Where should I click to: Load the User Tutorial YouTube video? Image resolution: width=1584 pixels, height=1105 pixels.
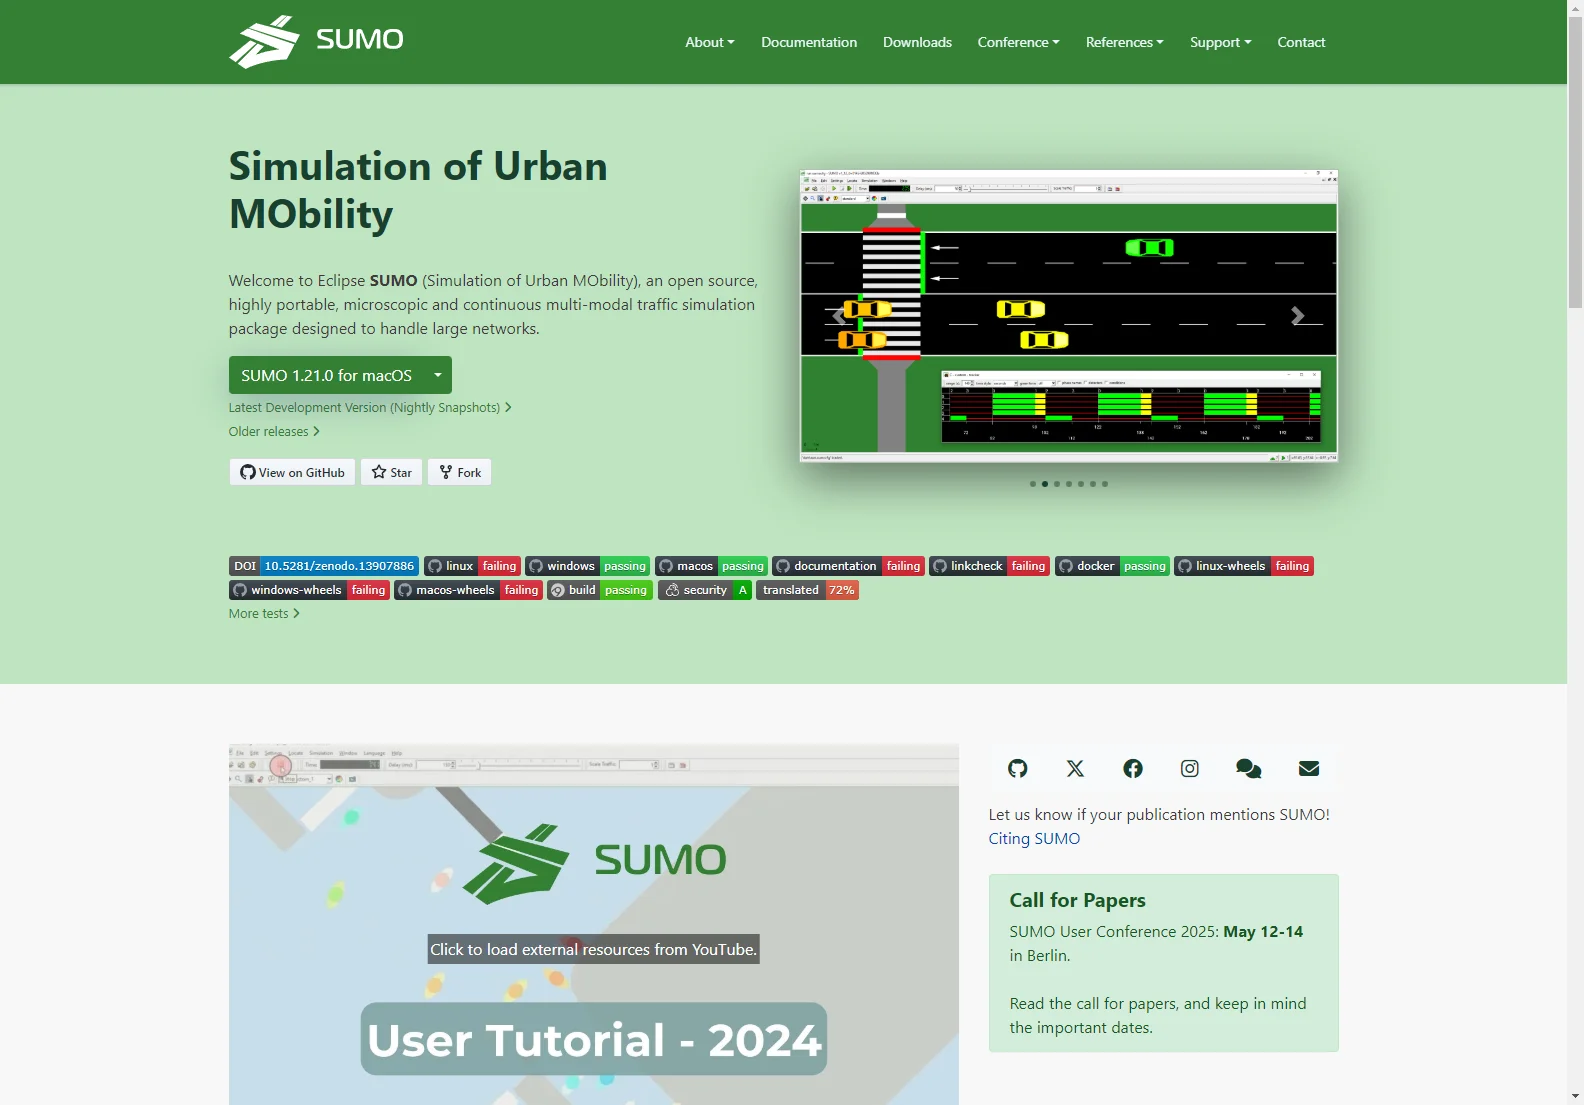pyautogui.click(x=593, y=949)
